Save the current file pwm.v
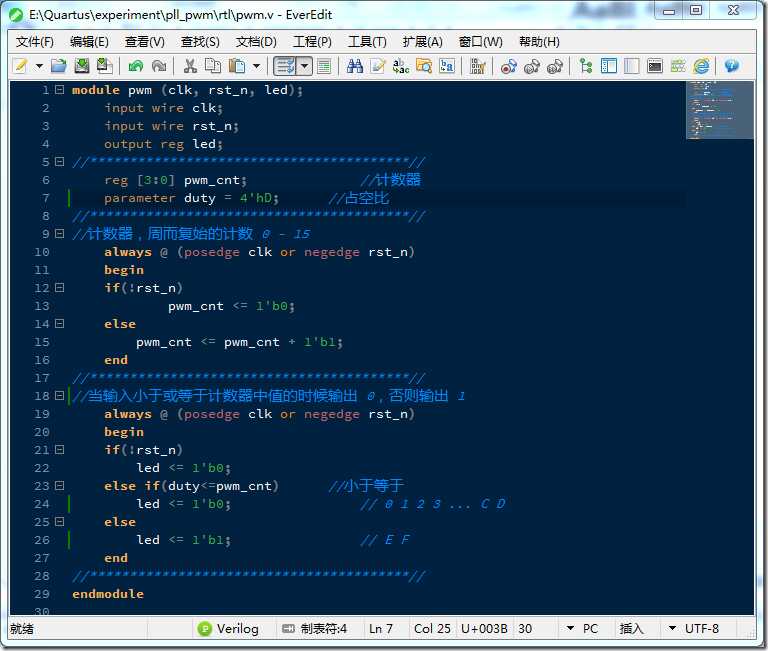Image resolution: width=768 pixels, height=651 pixels. pos(81,66)
